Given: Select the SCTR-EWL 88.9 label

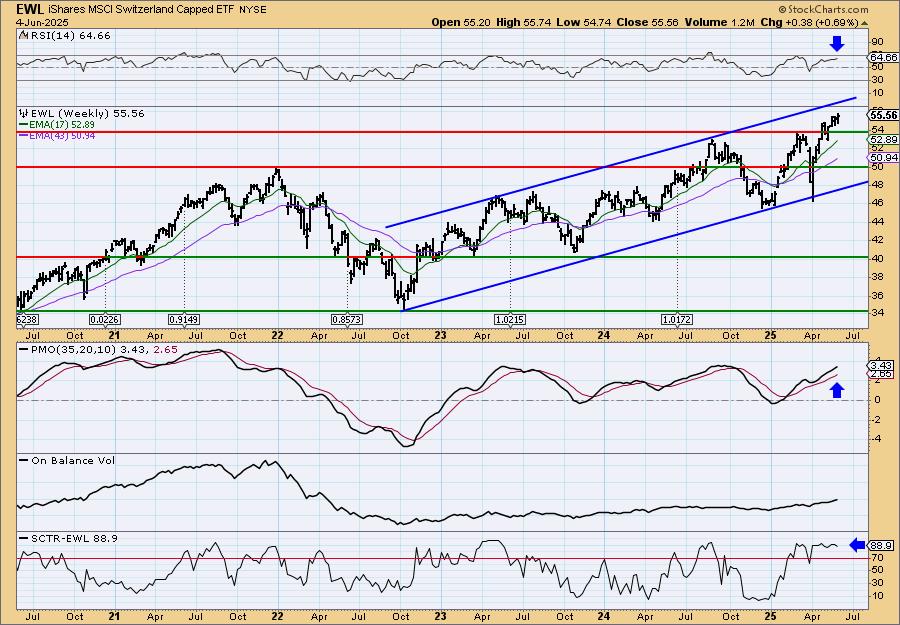Looking at the screenshot, I should [69, 538].
